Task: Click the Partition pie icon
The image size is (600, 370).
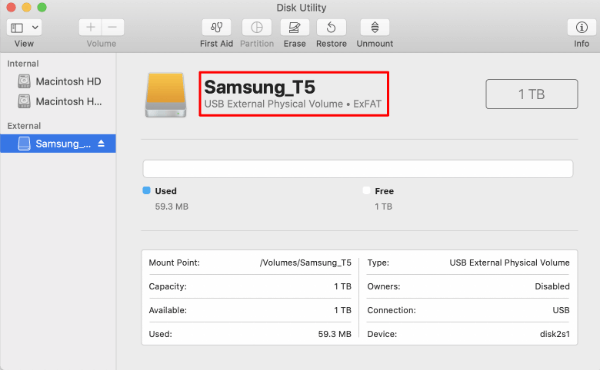Action: tap(257, 27)
